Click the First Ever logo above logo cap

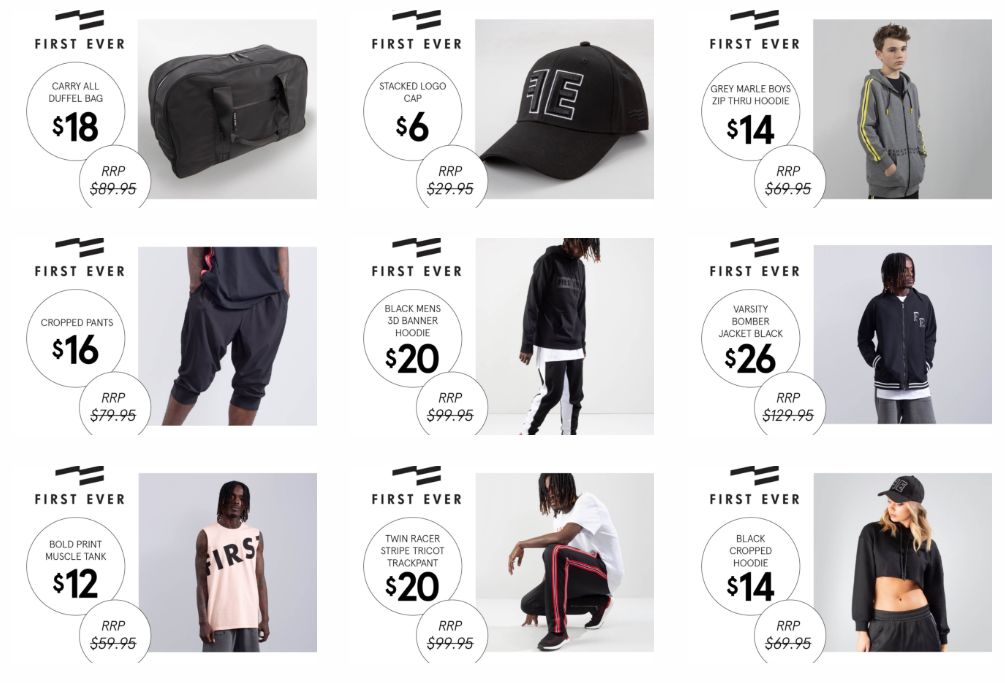417,30
